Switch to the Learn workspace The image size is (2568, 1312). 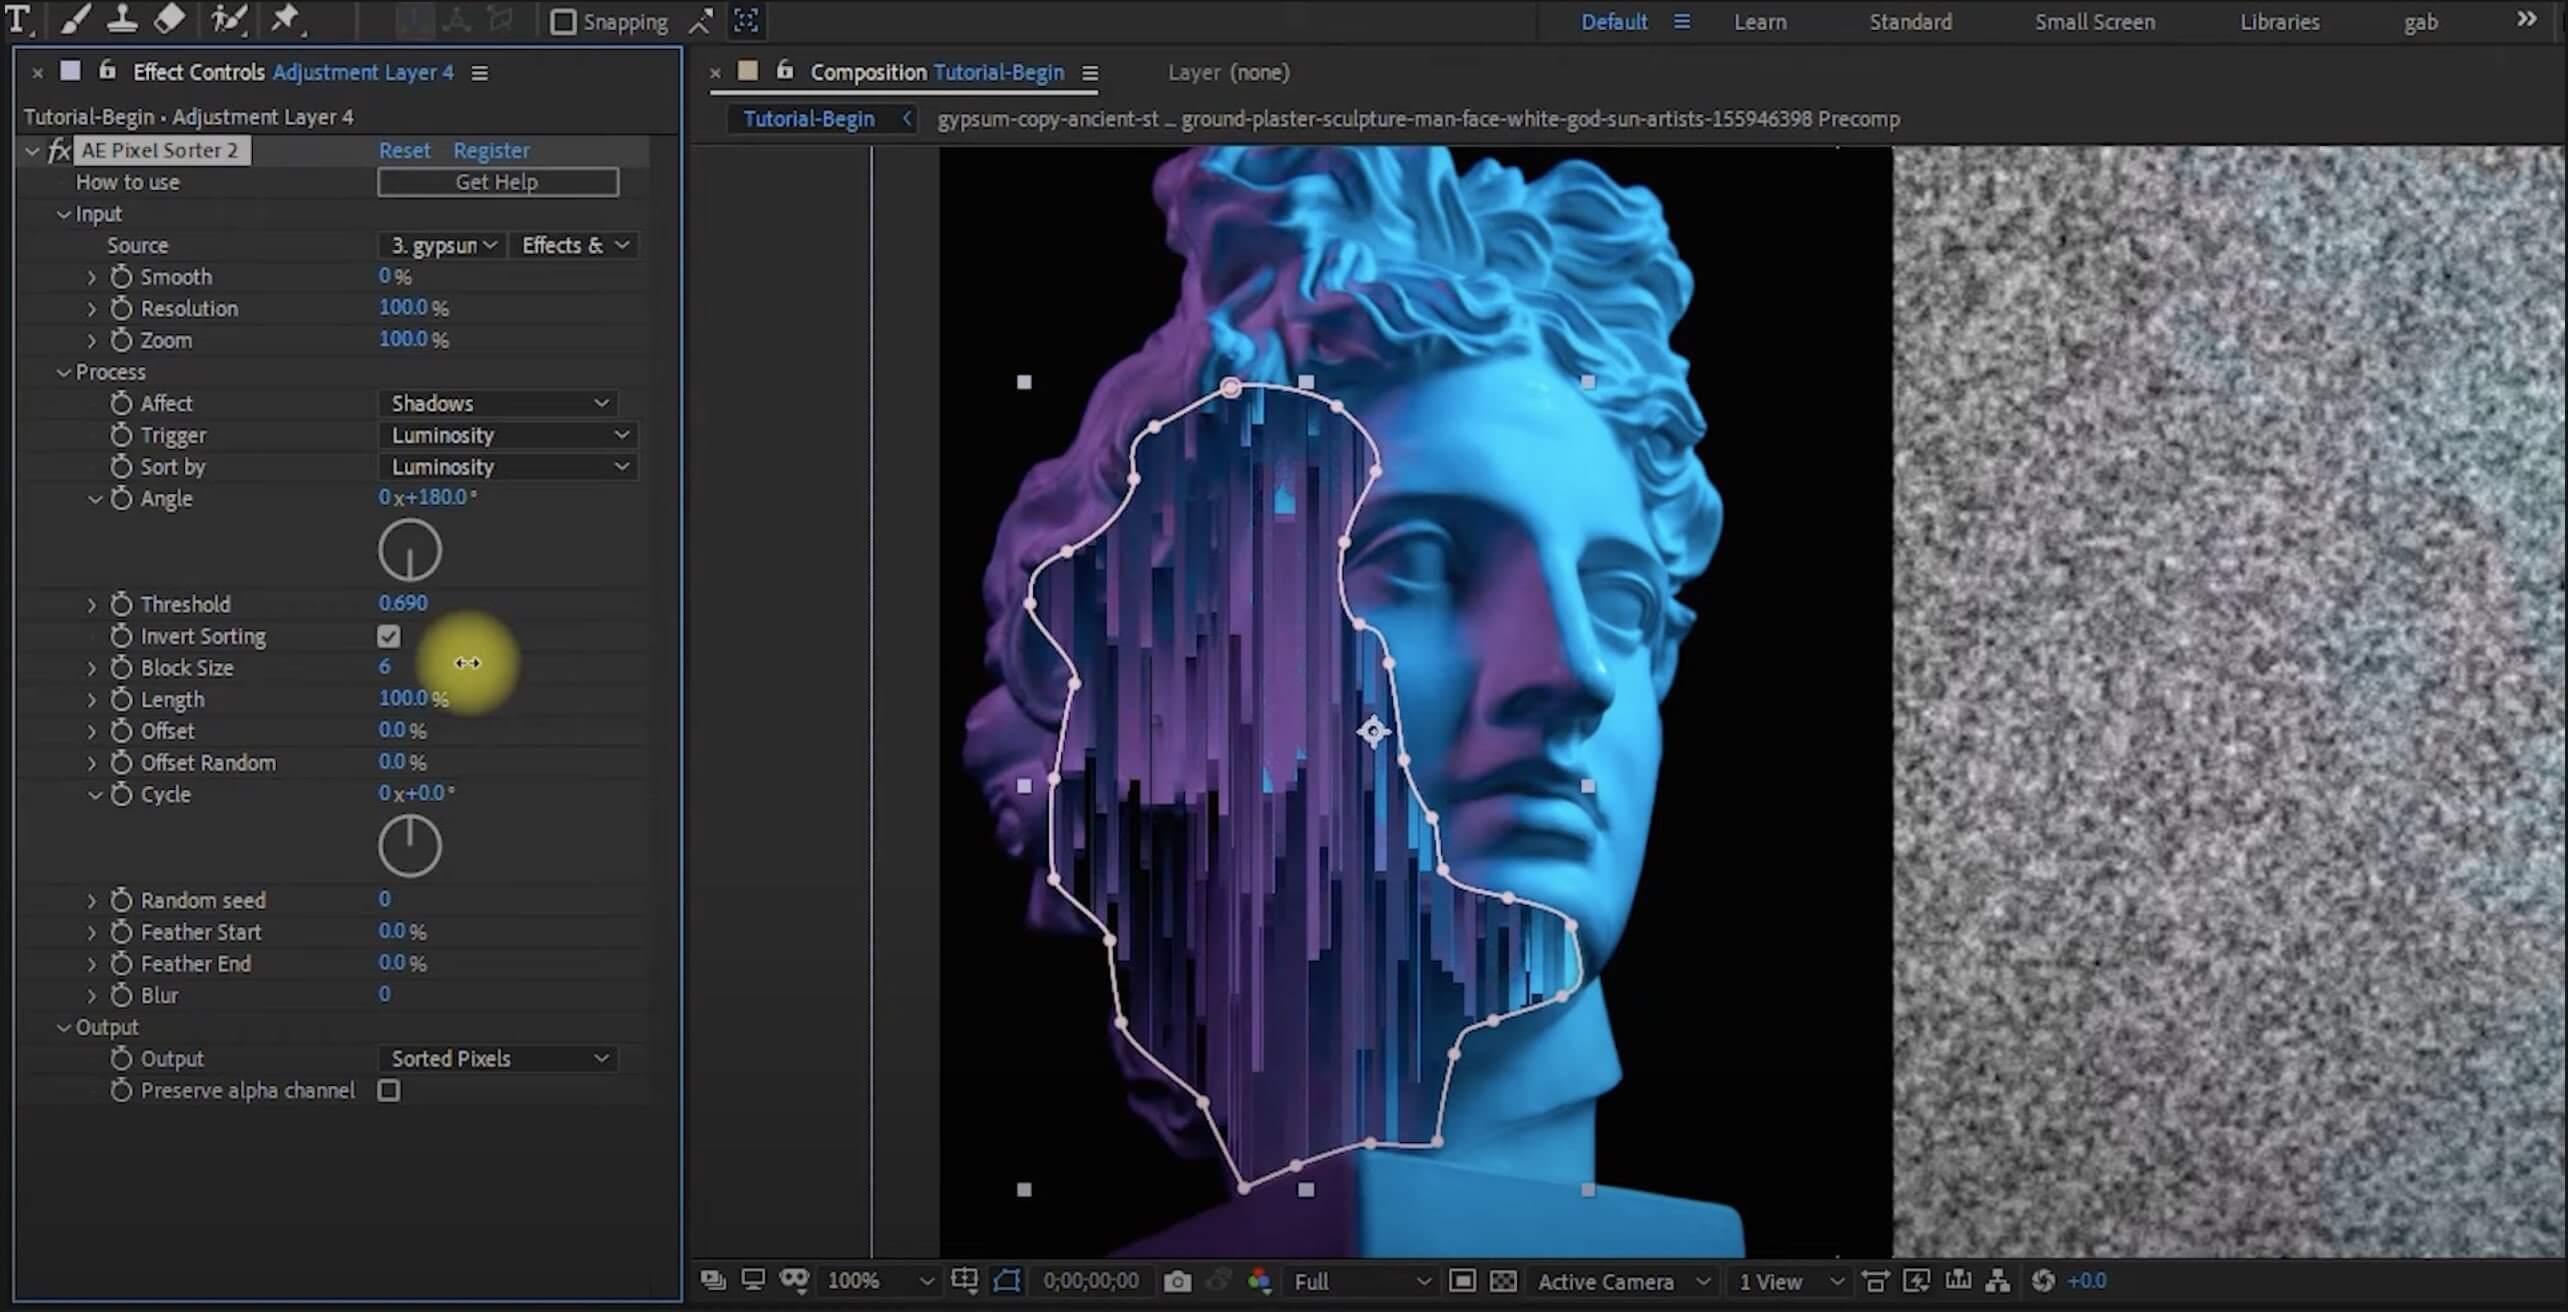1759,21
